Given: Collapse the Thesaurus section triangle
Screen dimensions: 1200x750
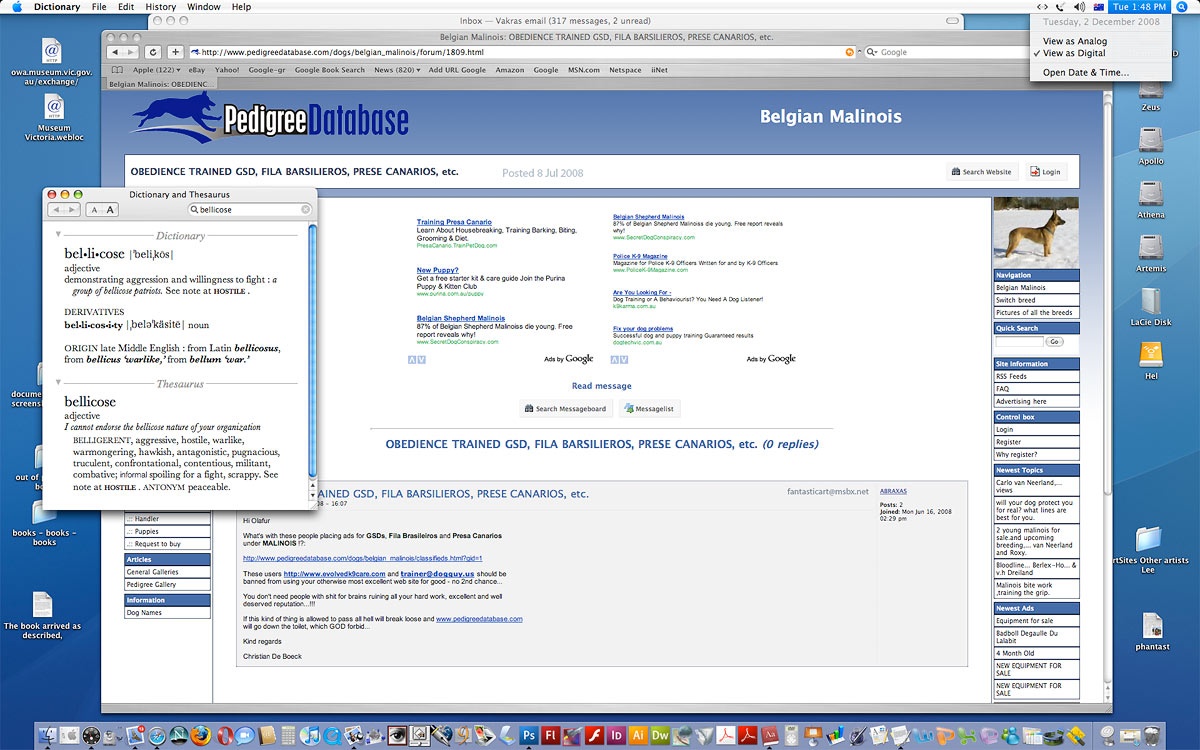Looking at the screenshot, I should point(59,382).
